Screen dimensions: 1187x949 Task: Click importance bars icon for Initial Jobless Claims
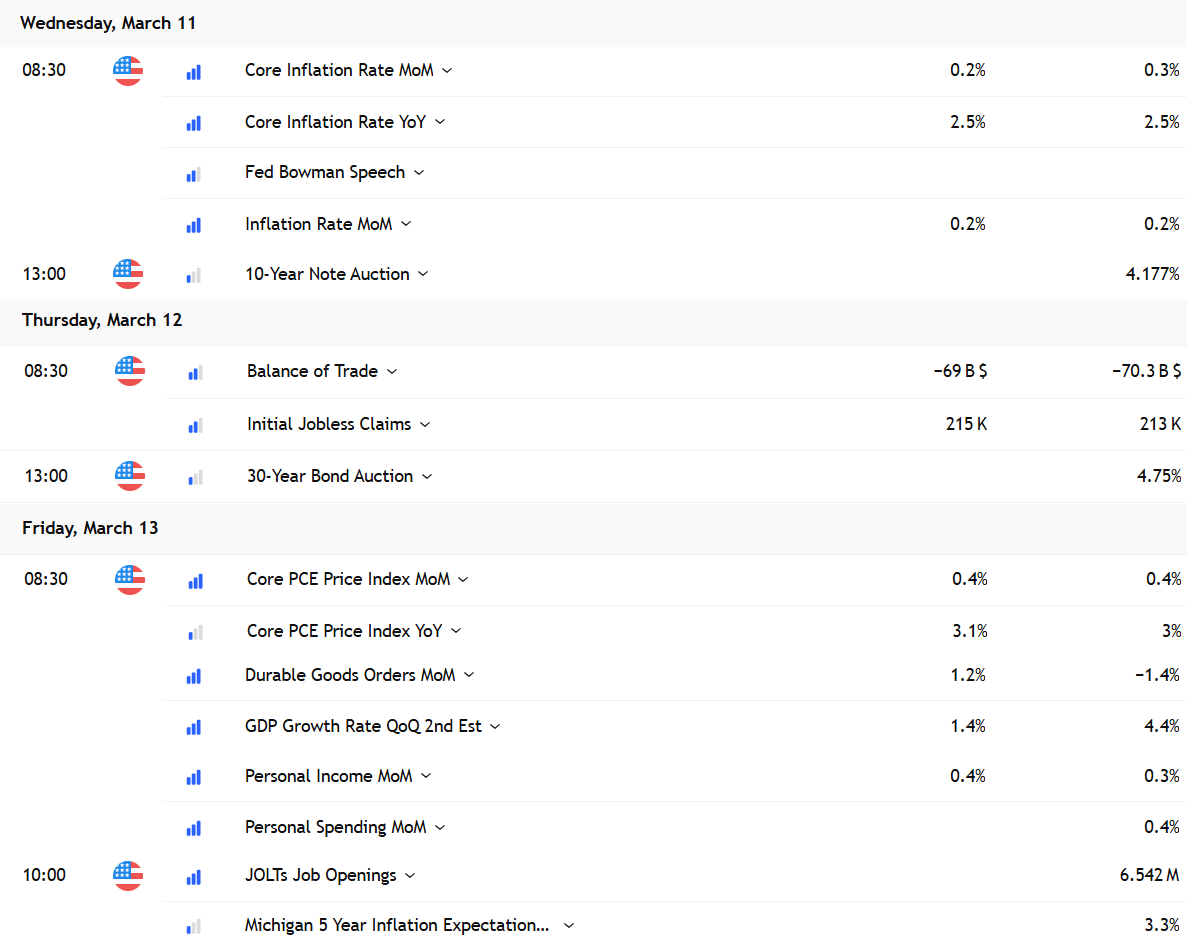click(x=195, y=426)
